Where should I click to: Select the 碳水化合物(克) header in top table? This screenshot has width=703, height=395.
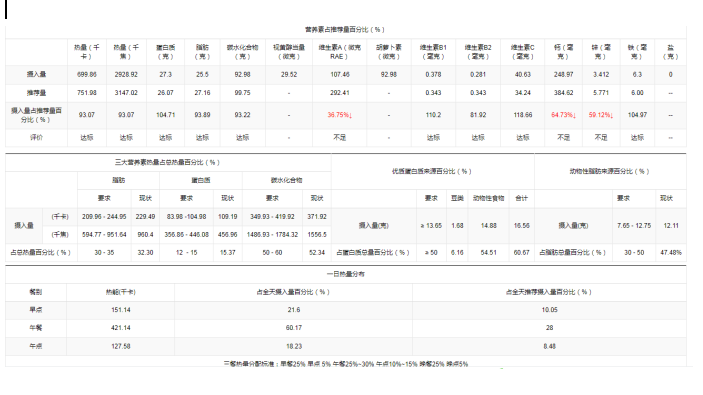click(x=242, y=52)
